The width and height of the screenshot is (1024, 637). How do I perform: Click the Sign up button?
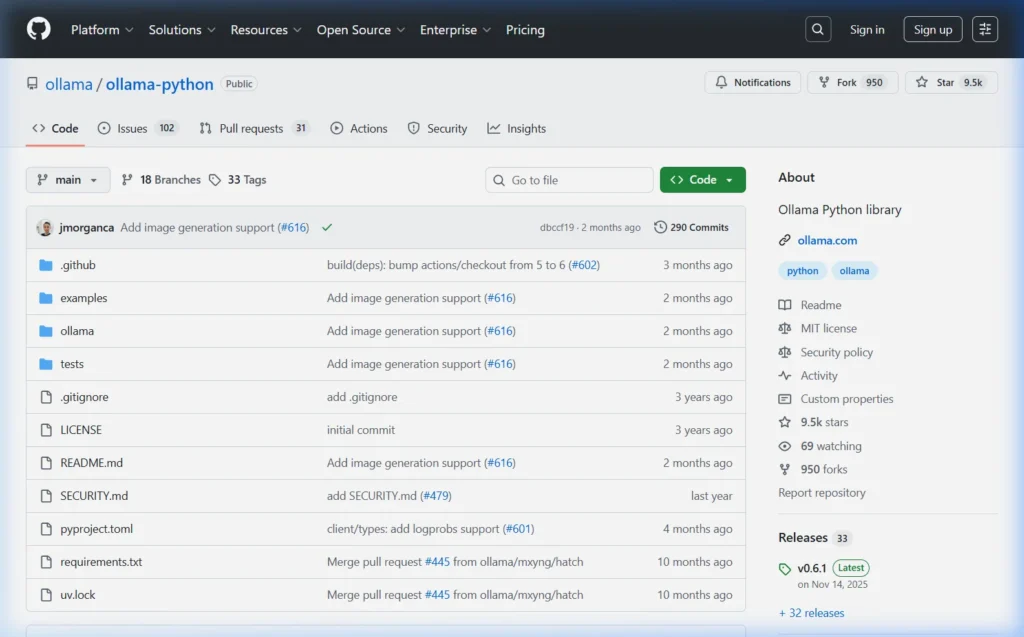coord(932,30)
